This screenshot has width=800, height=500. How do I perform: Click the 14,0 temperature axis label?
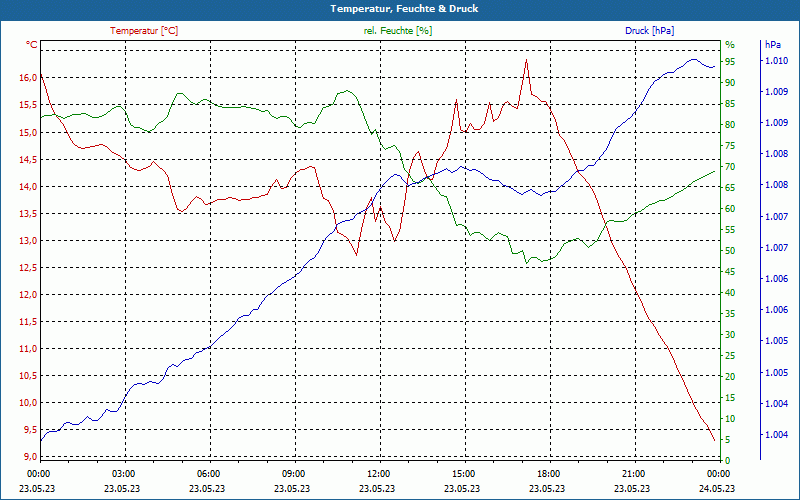(x=29, y=187)
